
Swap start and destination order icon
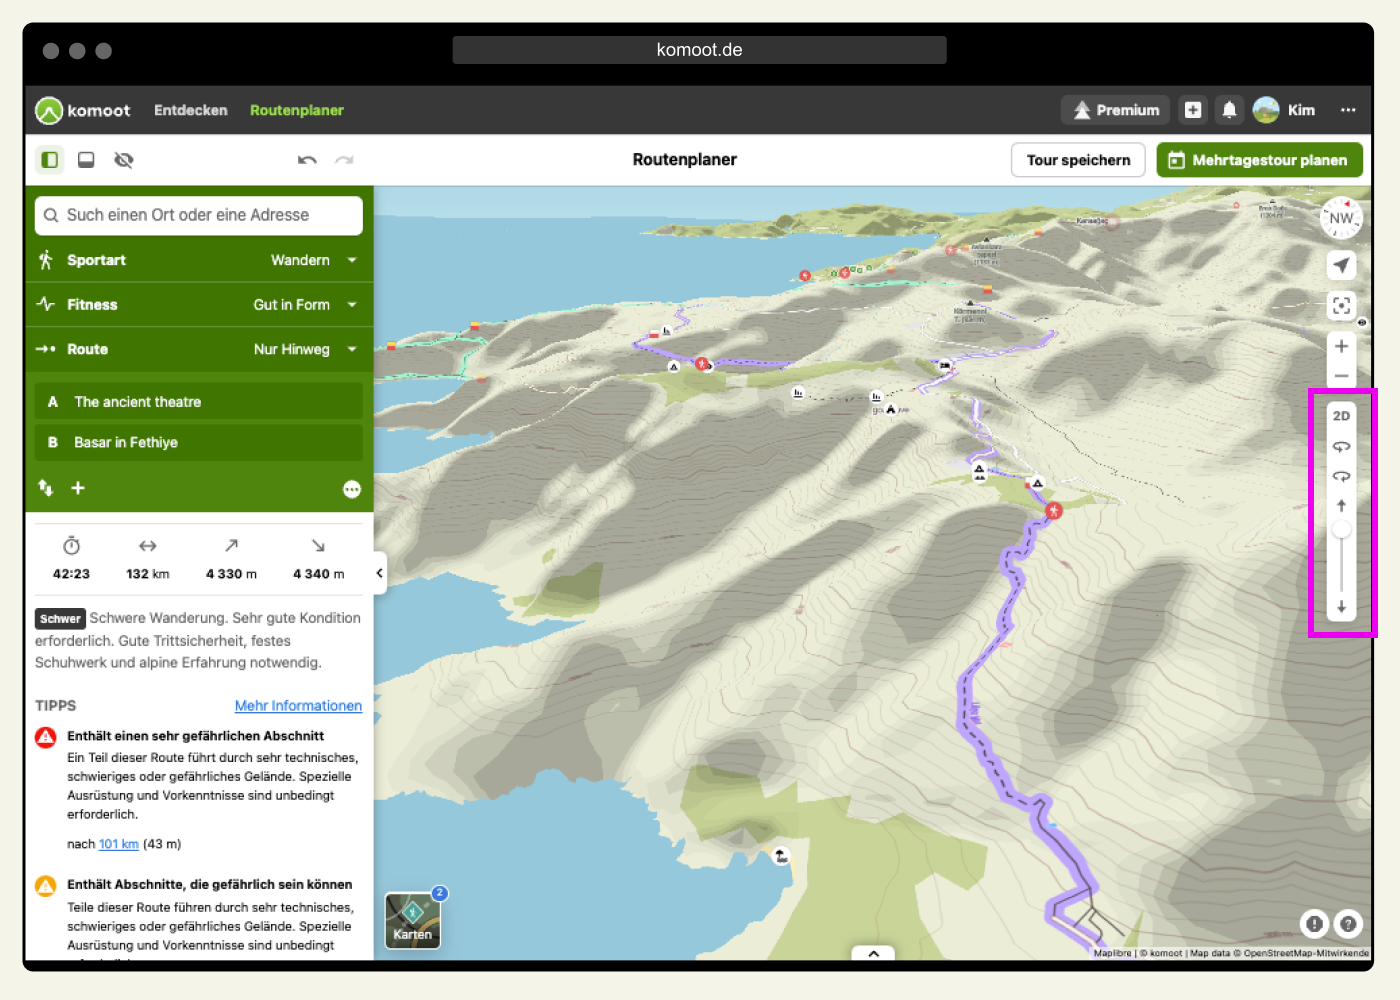click(46, 487)
